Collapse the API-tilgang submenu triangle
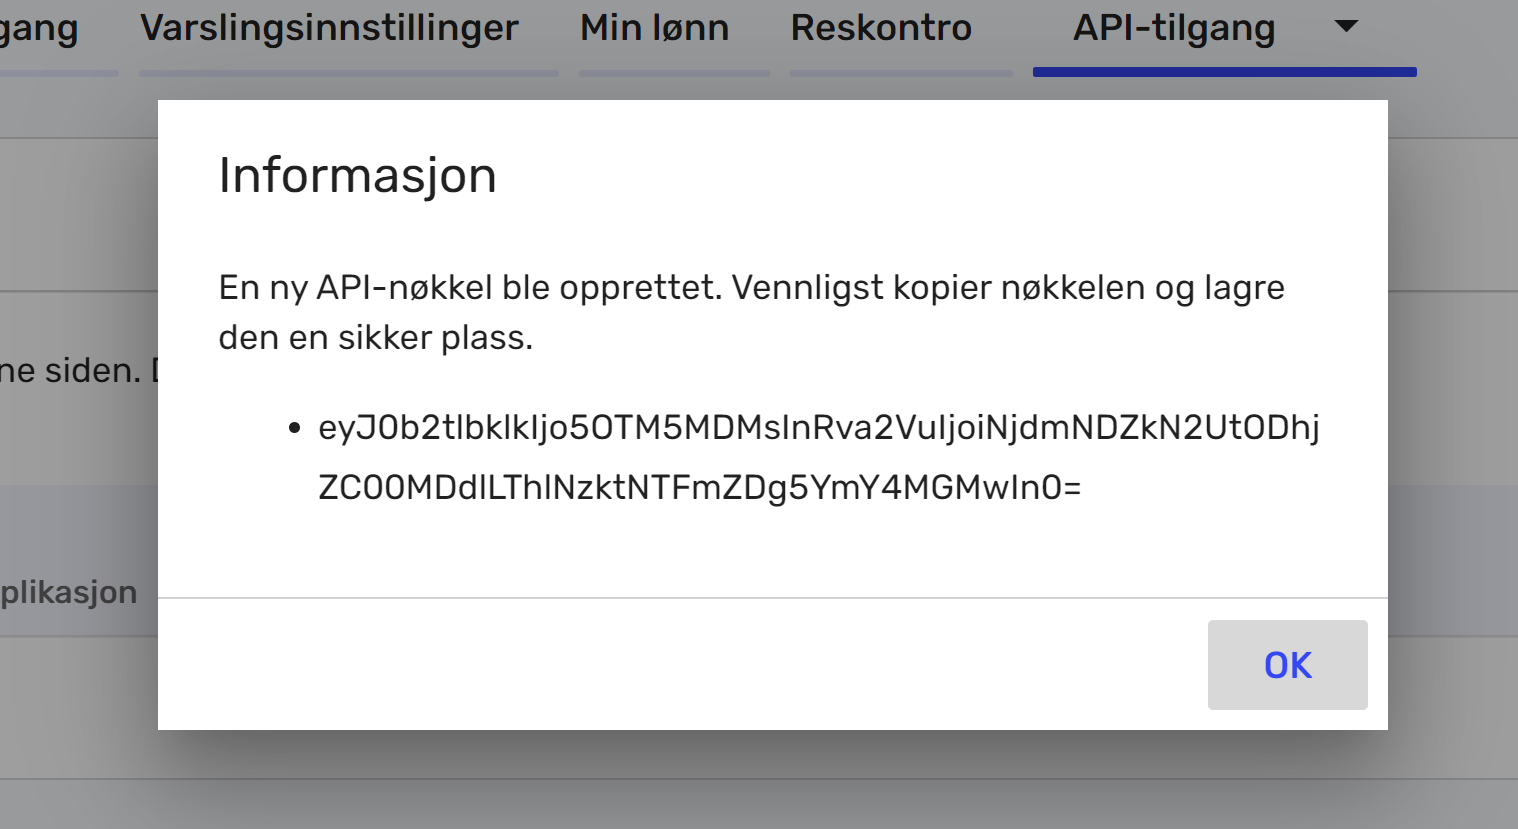Screen dimensions: 1518x829 (1346, 27)
